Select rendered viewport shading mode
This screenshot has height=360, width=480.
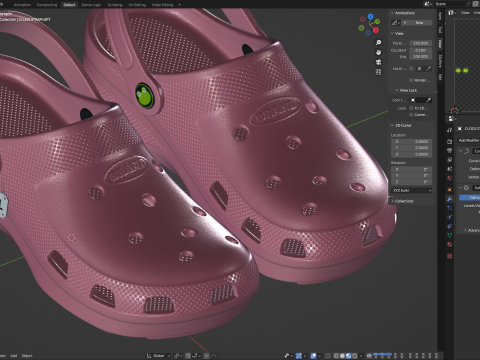click(355, 356)
